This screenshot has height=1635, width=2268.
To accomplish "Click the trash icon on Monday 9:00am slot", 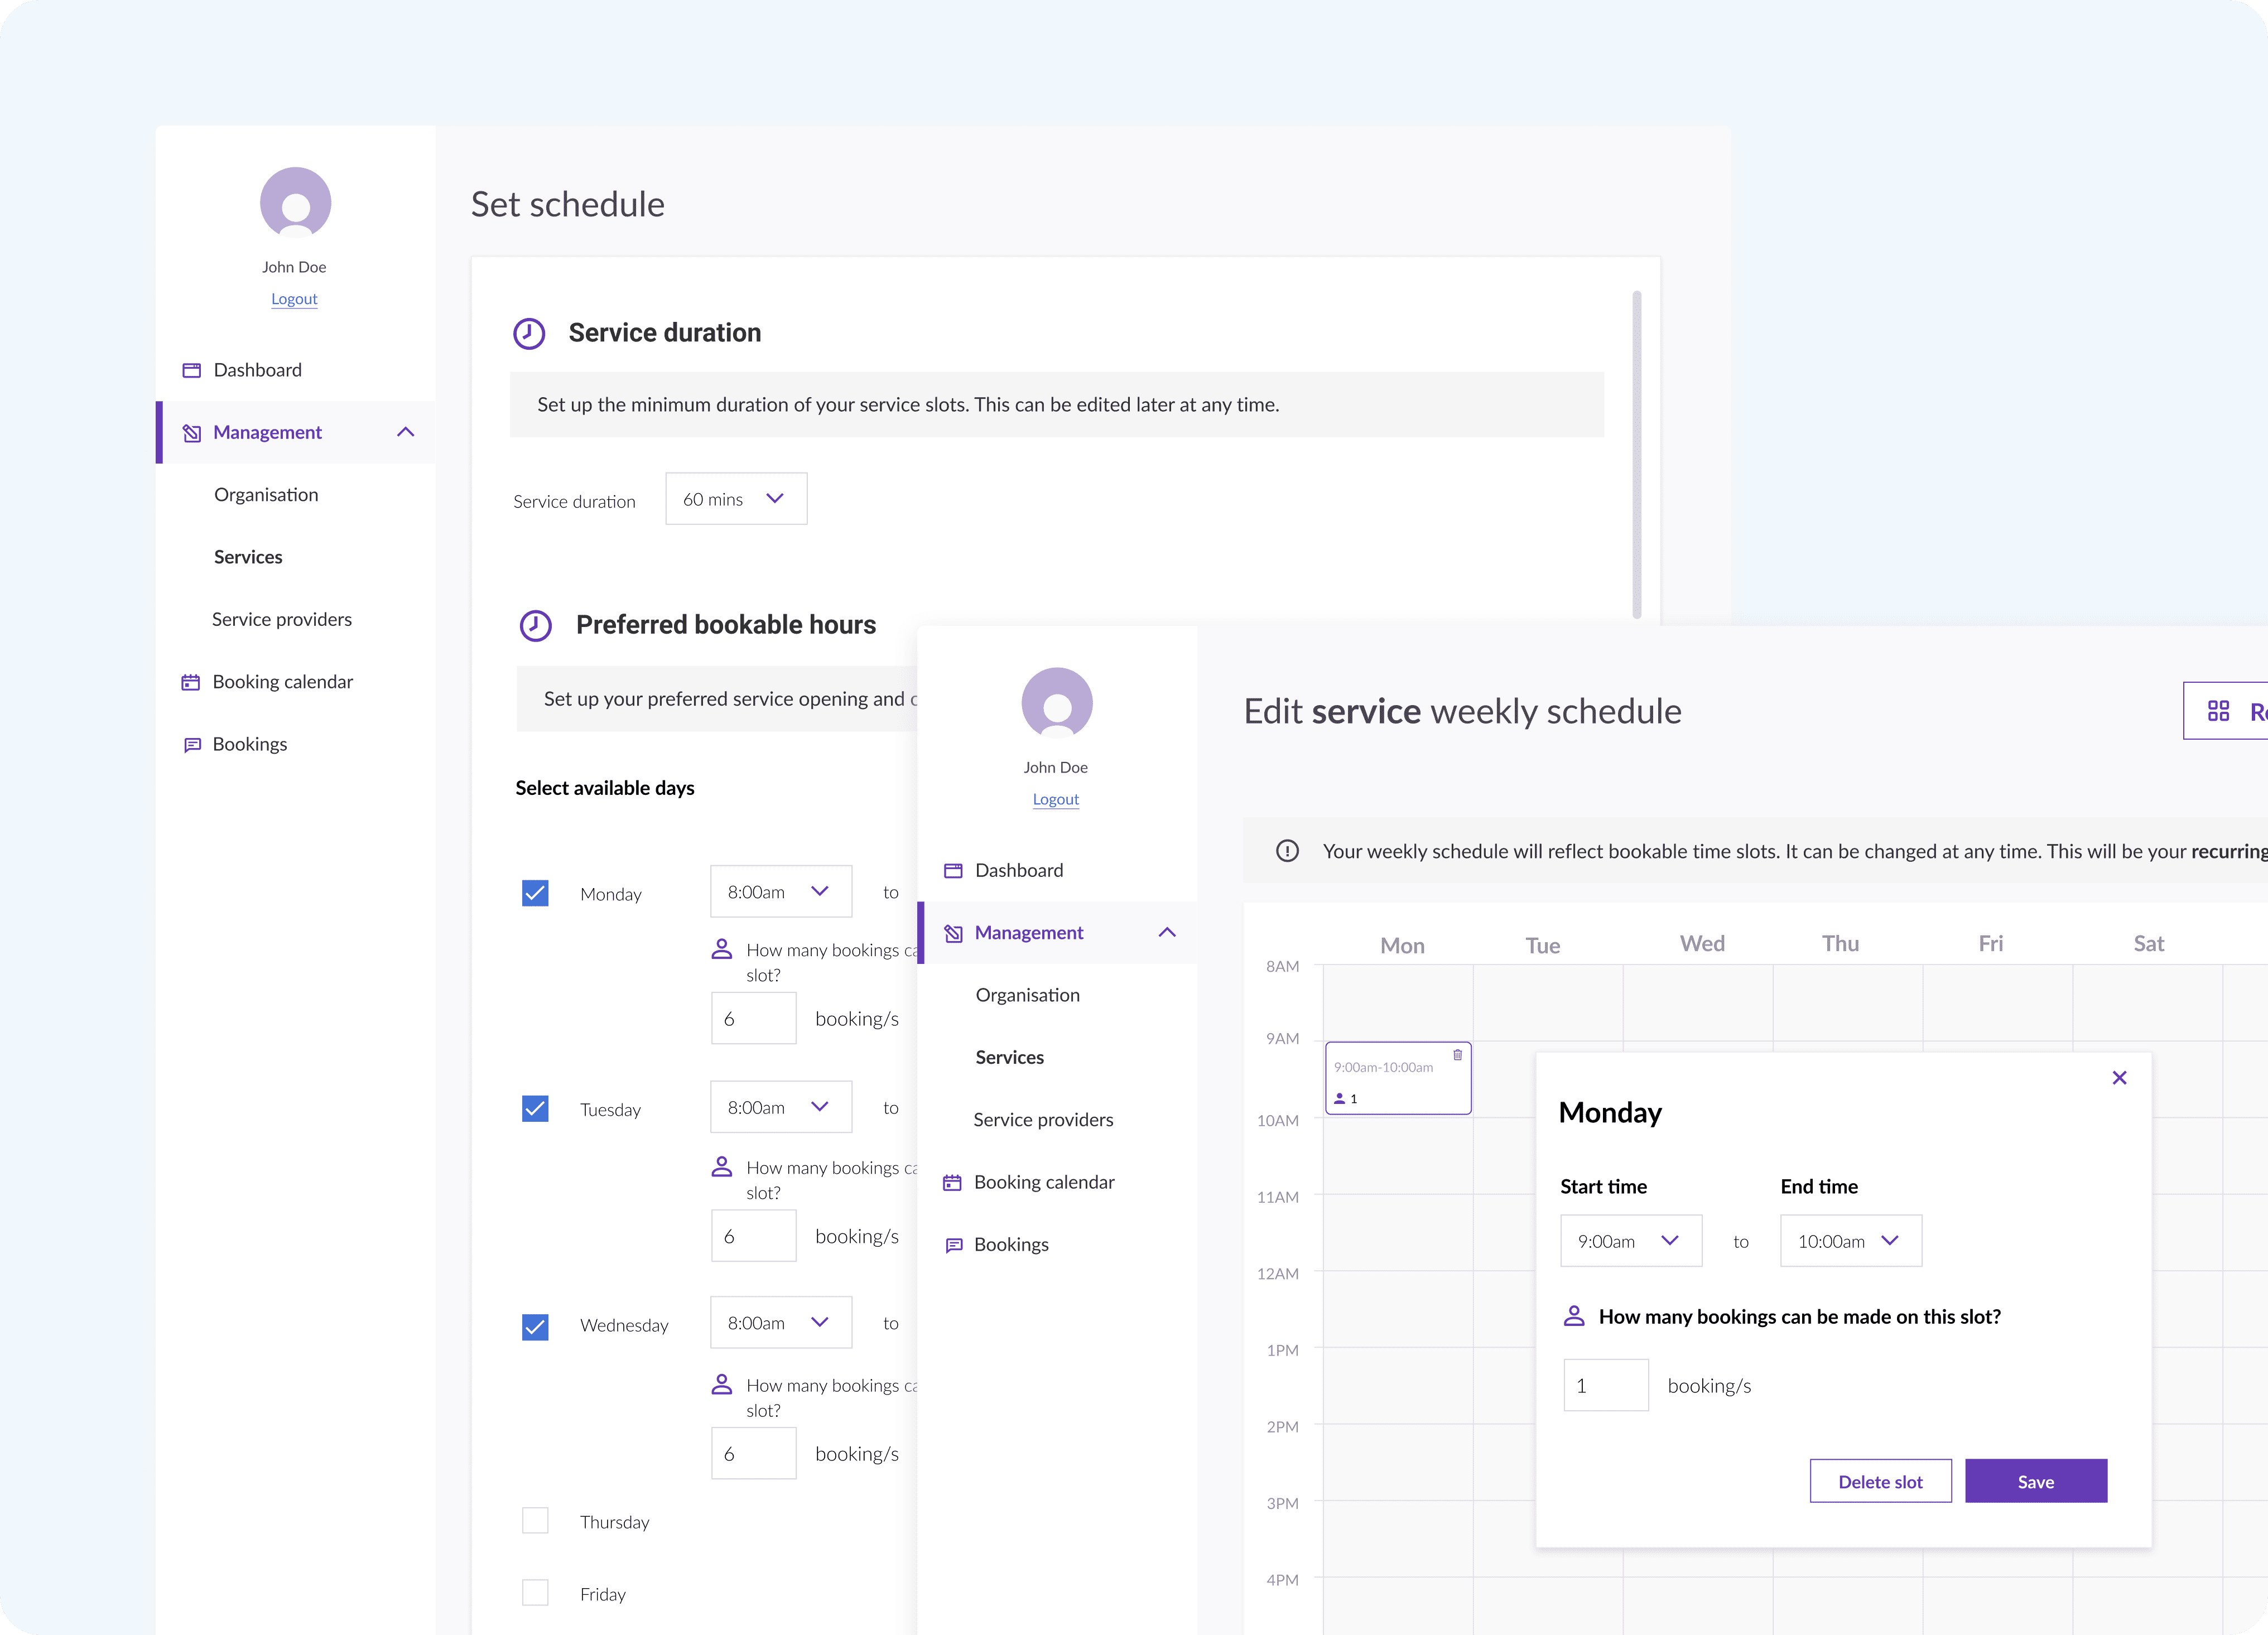I will coord(1457,1055).
